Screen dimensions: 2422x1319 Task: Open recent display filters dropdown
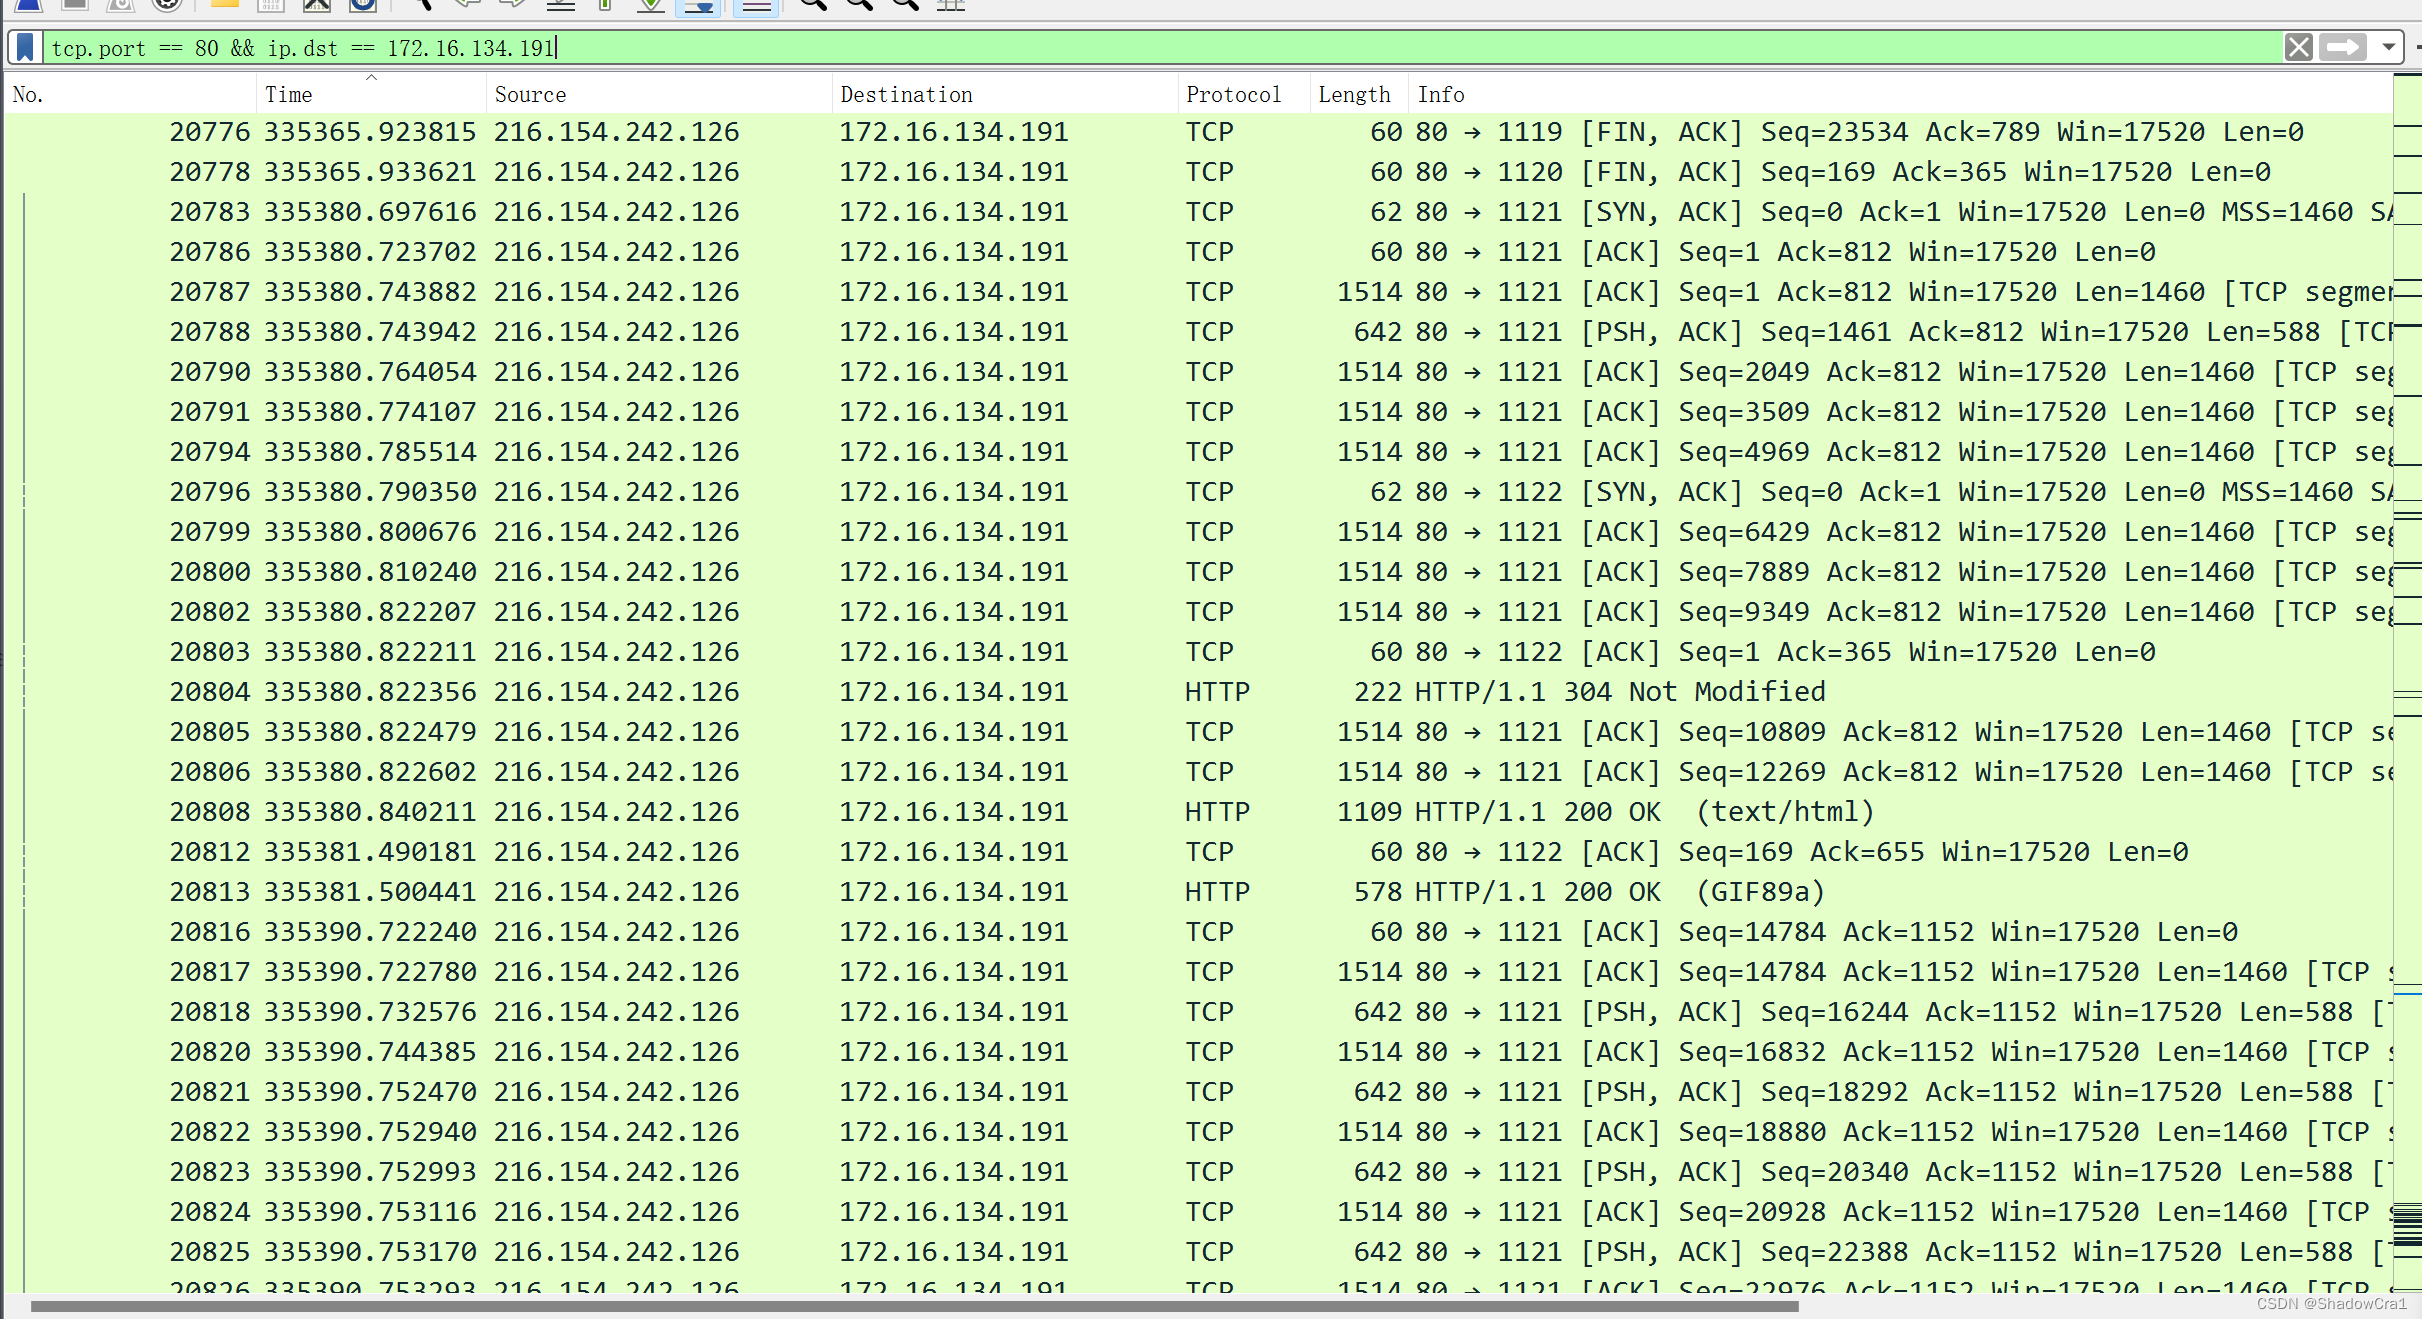click(x=2388, y=47)
